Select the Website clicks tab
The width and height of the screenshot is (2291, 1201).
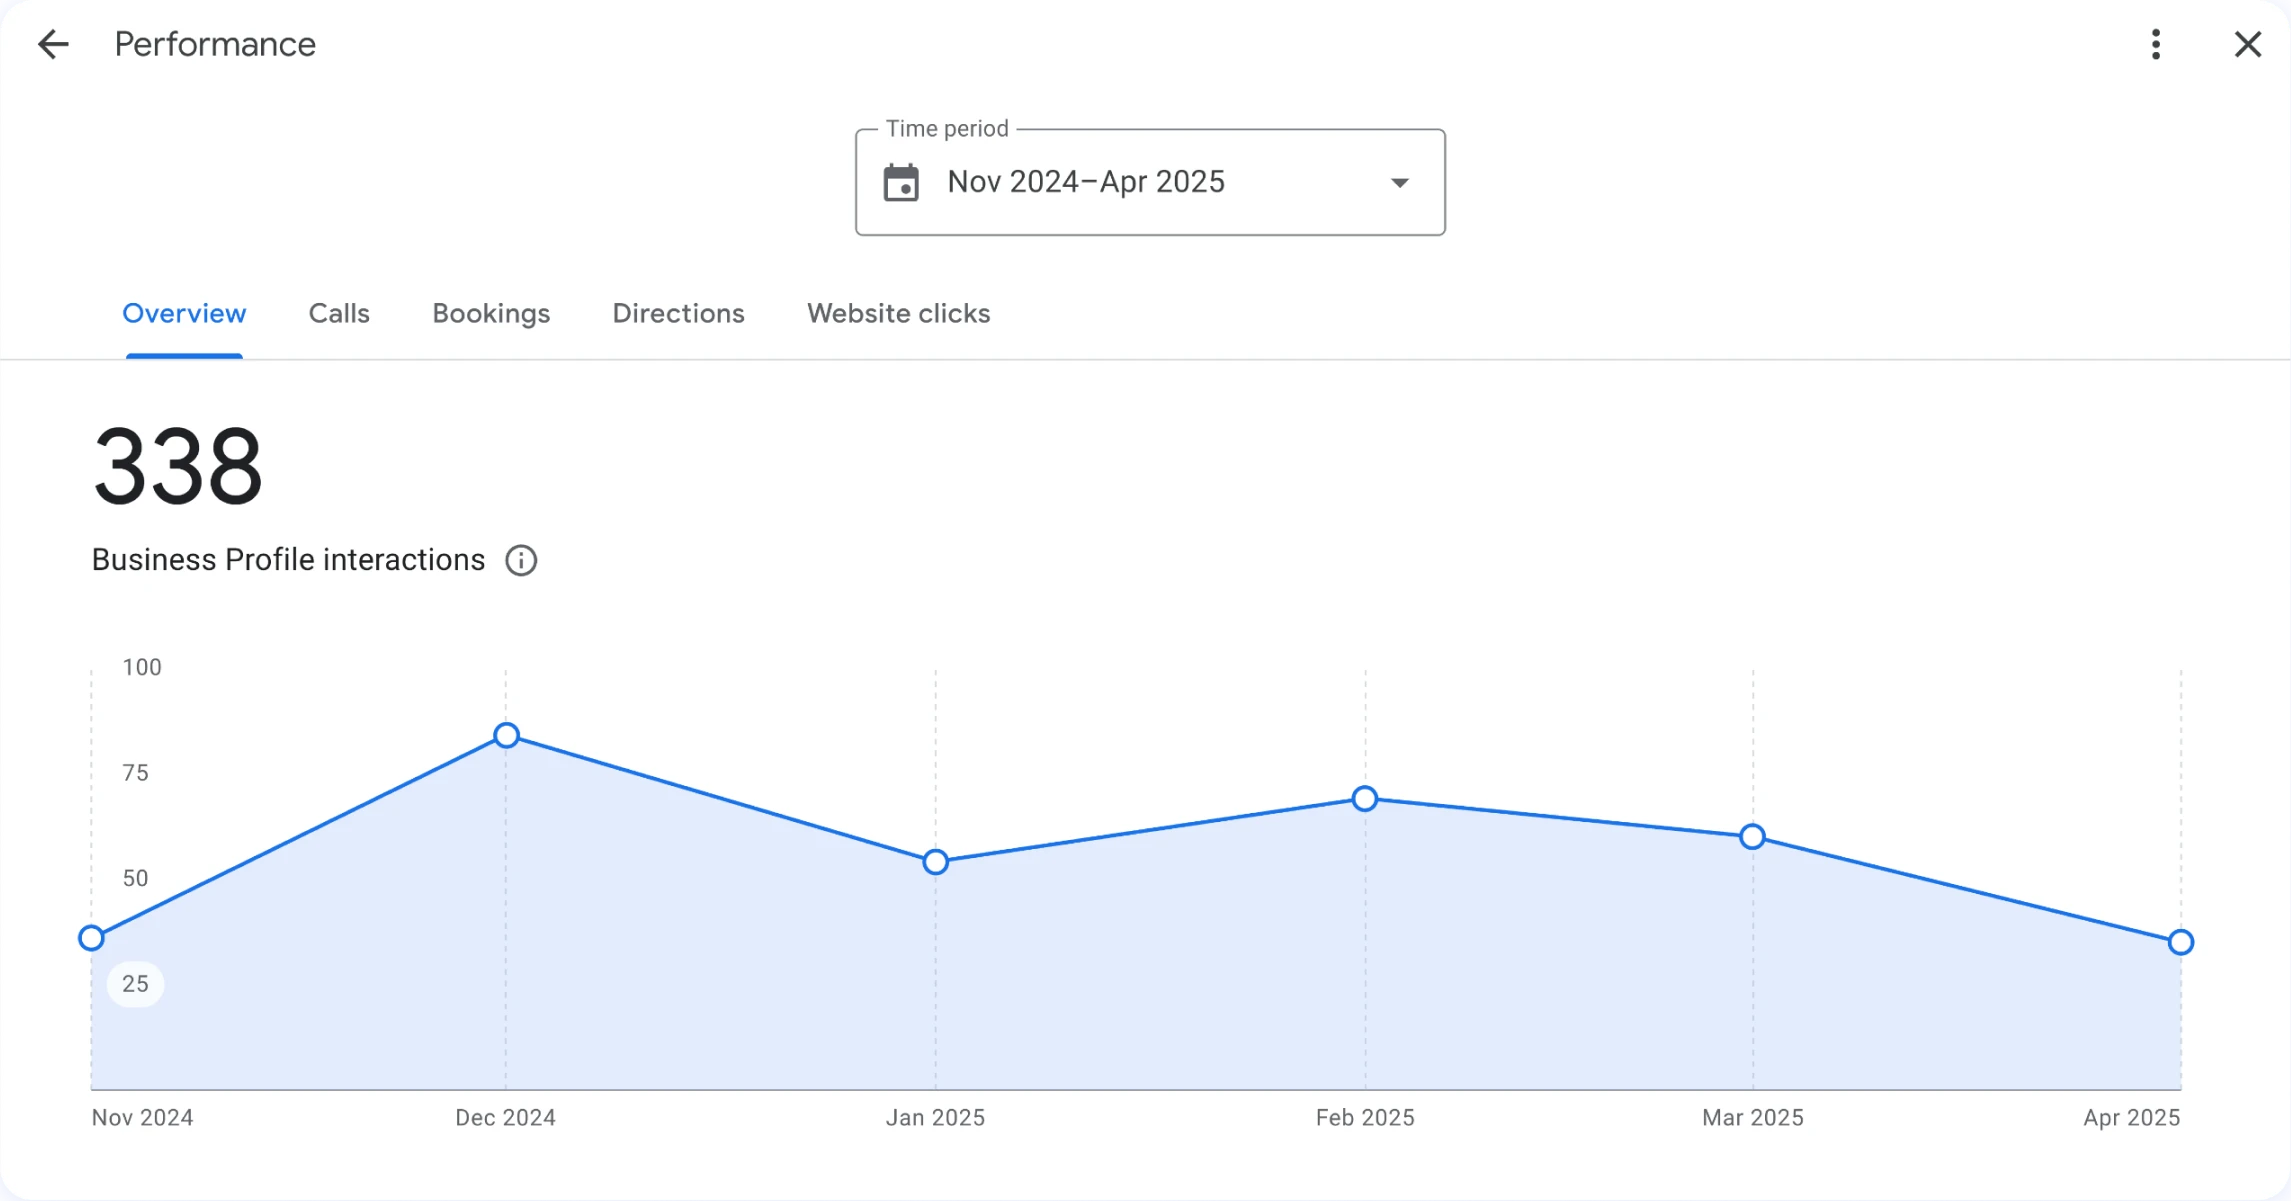click(x=898, y=314)
